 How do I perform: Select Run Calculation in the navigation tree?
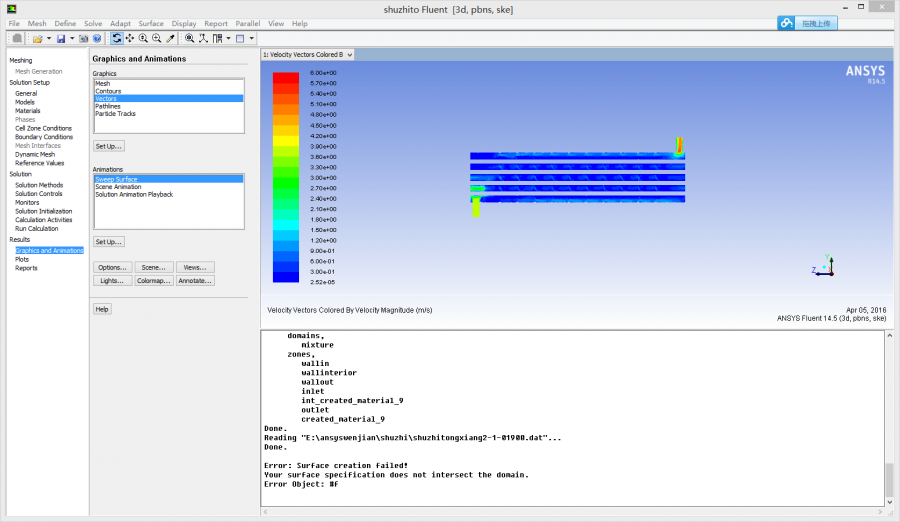point(36,229)
